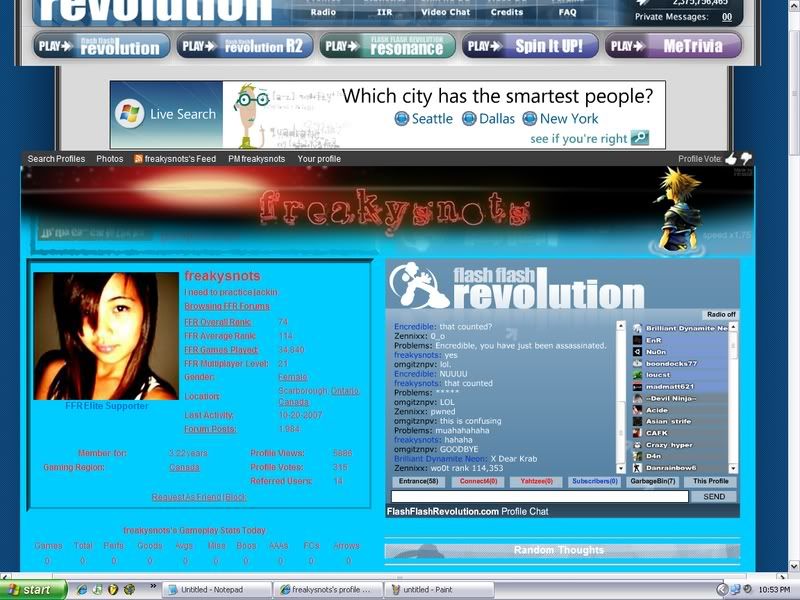Switch to the This Profile chat tab

(710, 482)
